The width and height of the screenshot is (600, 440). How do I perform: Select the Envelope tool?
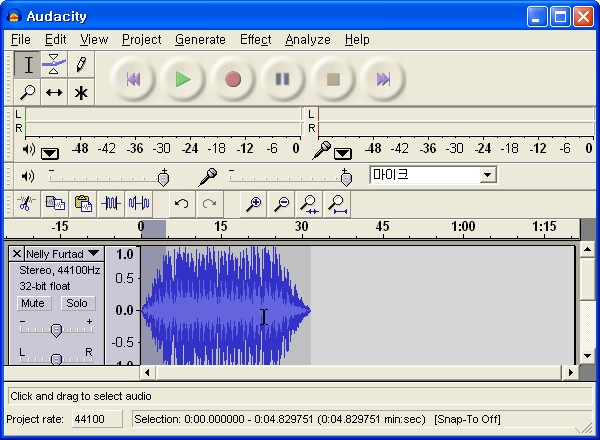click(x=54, y=64)
